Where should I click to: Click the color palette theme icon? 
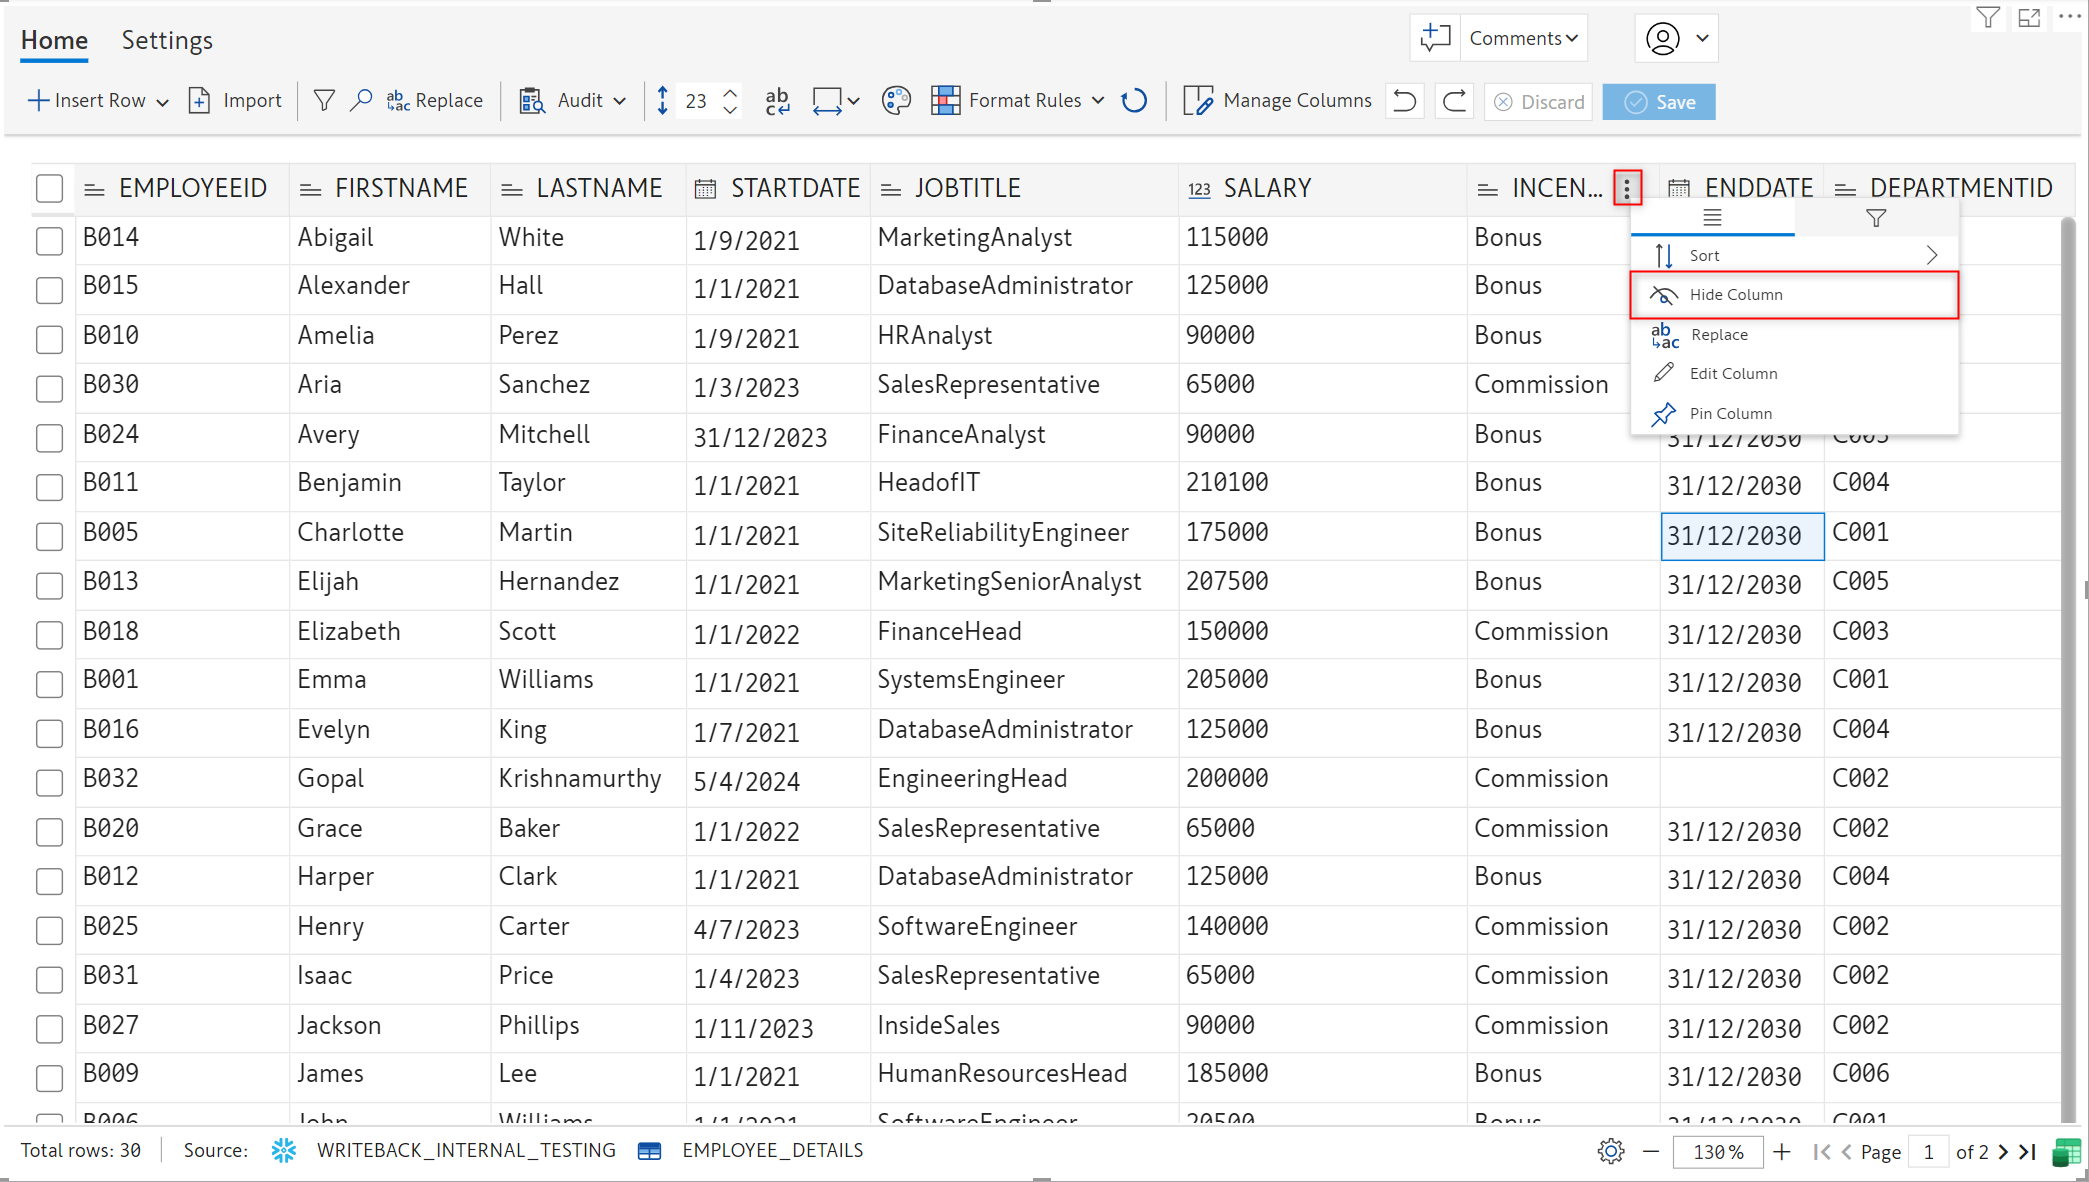(x=896, y=101)
